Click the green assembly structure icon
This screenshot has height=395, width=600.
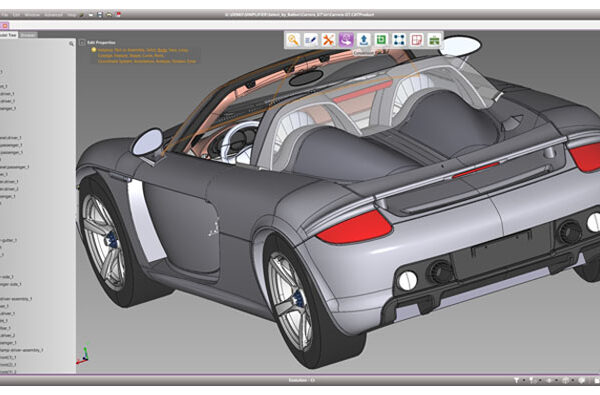coord(434,39)
